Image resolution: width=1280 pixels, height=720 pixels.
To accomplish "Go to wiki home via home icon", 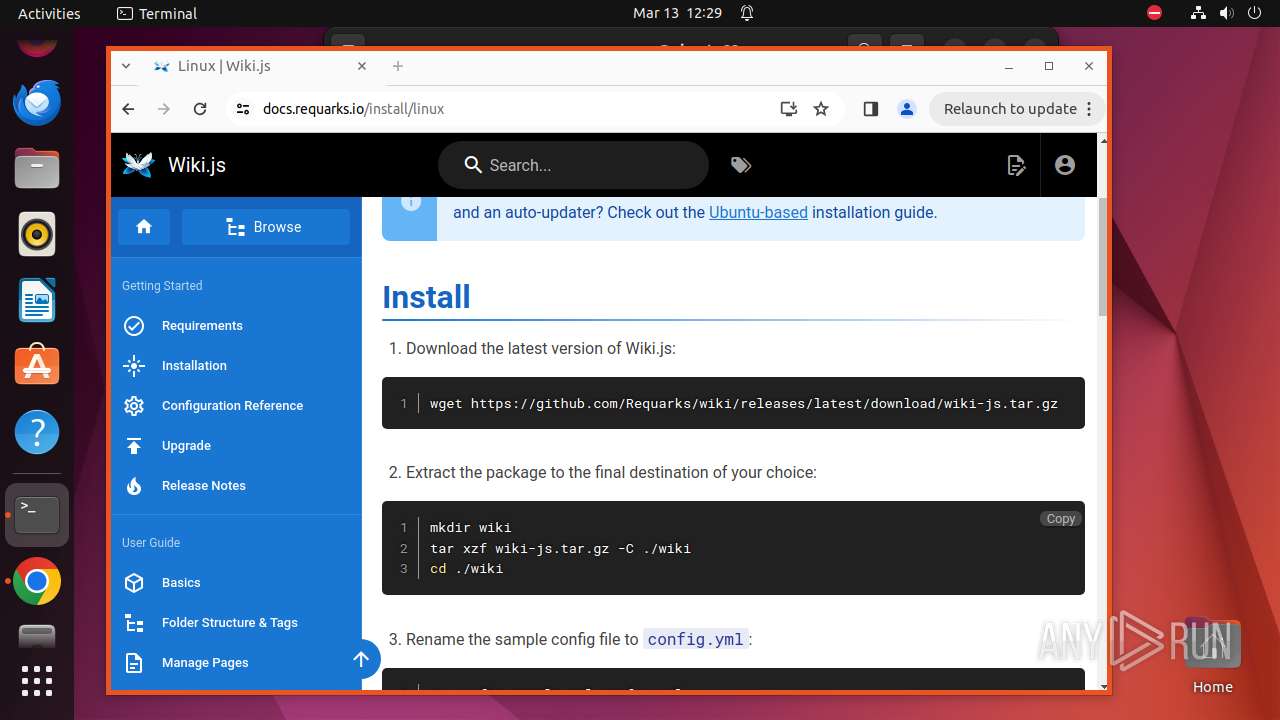I will (x=144, y=227).
